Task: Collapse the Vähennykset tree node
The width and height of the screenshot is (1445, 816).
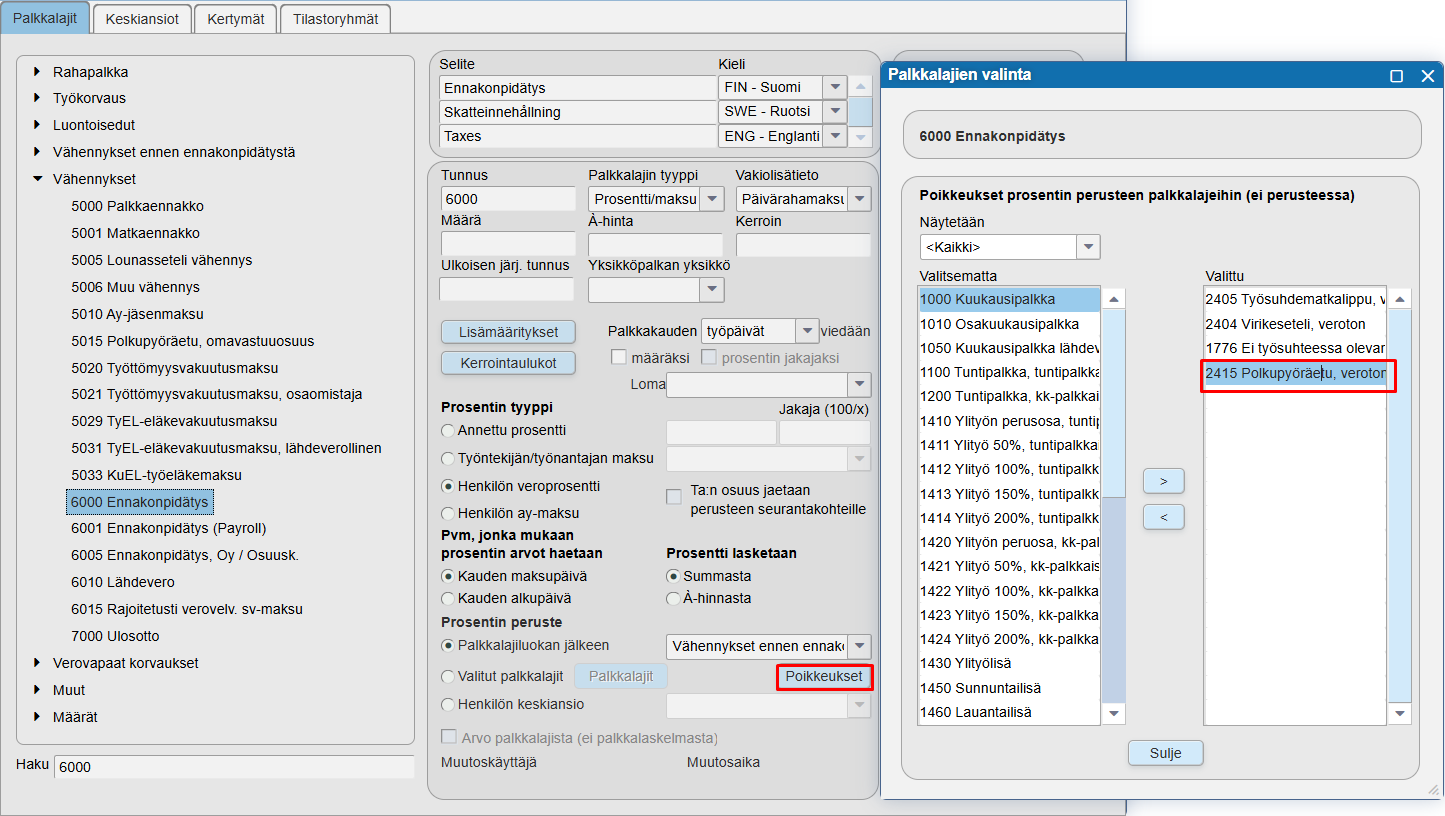Action: point(38,179)
